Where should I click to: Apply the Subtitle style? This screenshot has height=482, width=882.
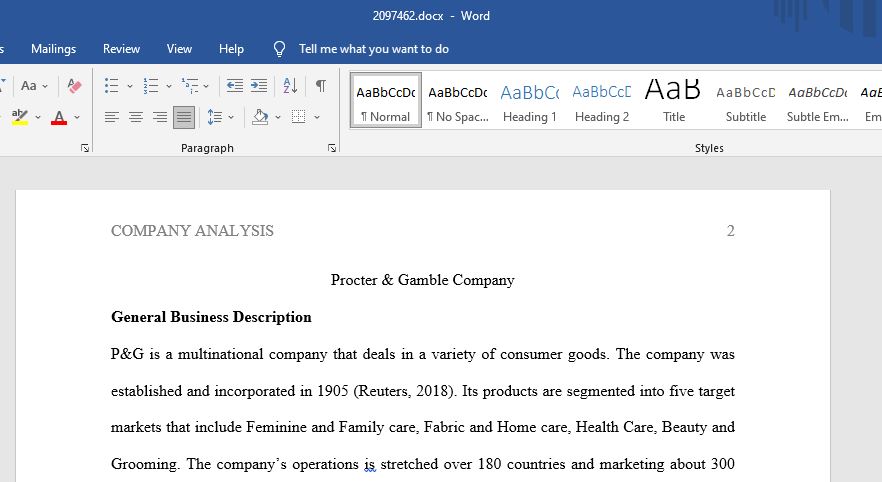(745, 101)
